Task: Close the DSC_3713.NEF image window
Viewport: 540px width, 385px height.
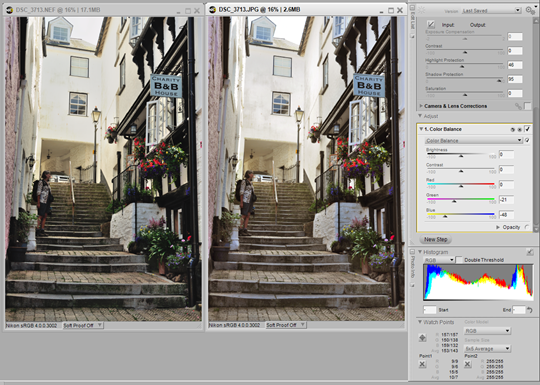Action: pyautogui.click(x=197, y=11)
